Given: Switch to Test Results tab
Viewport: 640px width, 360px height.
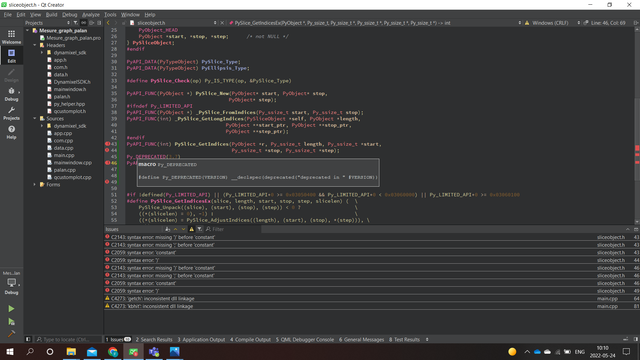Looking at the screenshot, I should coord(404,339).
